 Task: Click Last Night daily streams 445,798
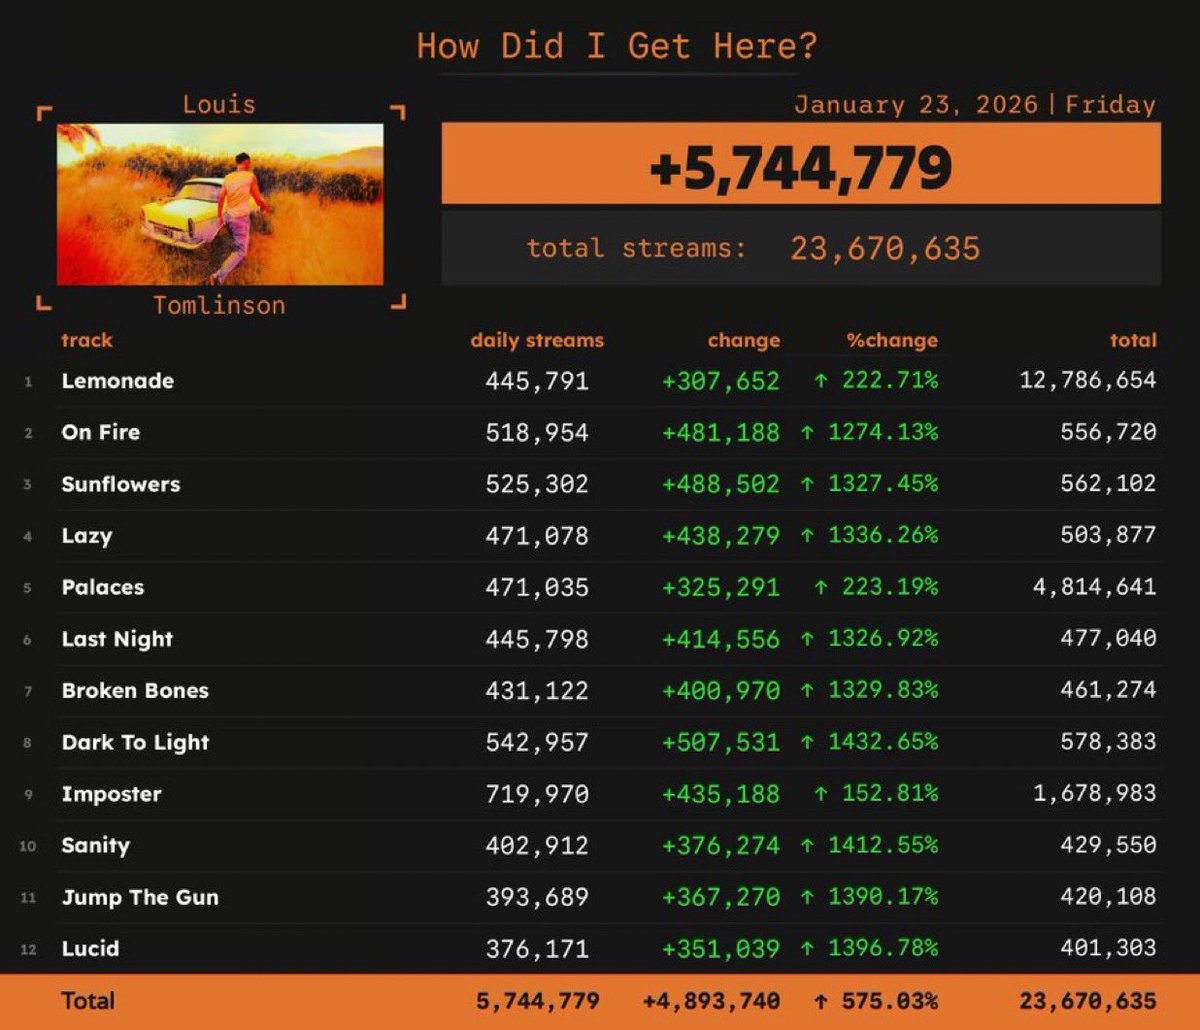click(537, 639)
